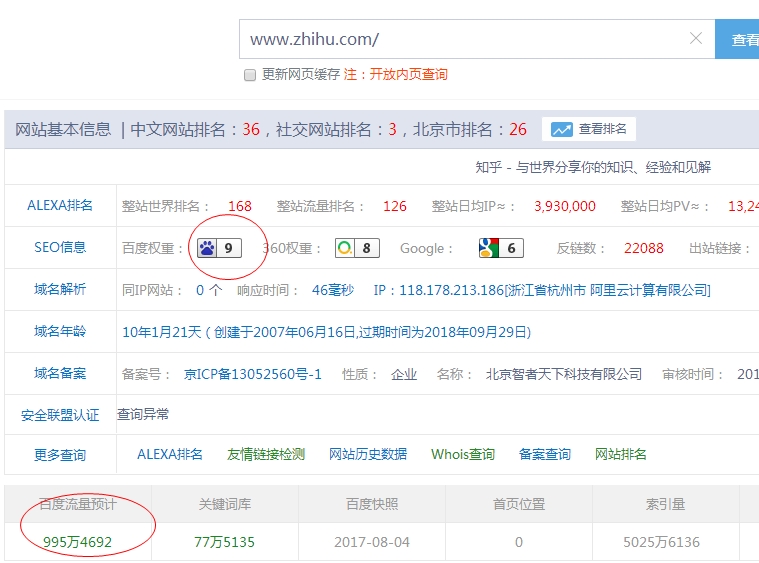Click company name 北京智者天下科技有限公司

tap(563, 374)
